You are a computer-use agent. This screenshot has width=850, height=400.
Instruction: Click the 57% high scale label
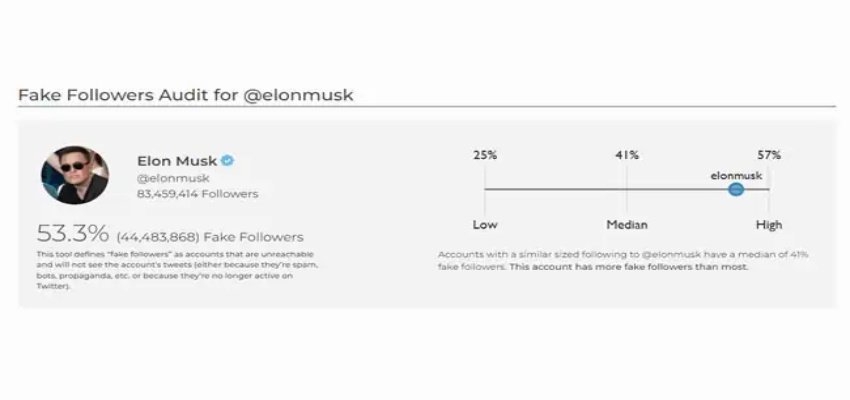tap(769, 155)
